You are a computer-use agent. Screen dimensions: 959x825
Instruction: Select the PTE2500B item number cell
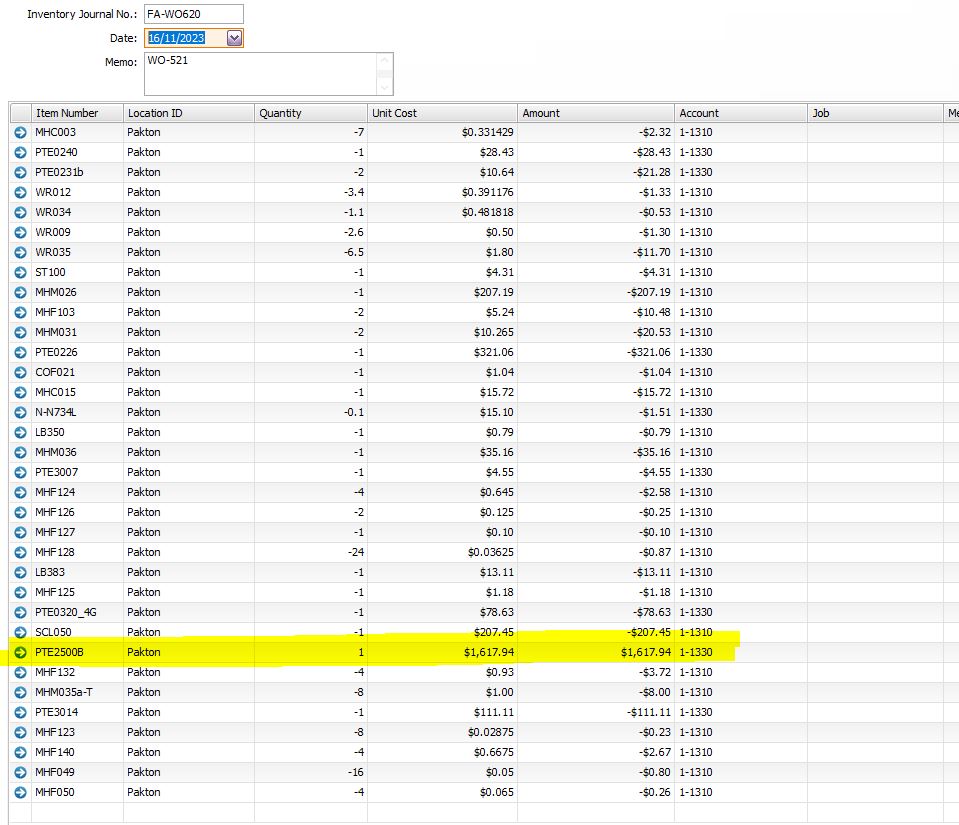pyautogui.click(x=77, y=653)
